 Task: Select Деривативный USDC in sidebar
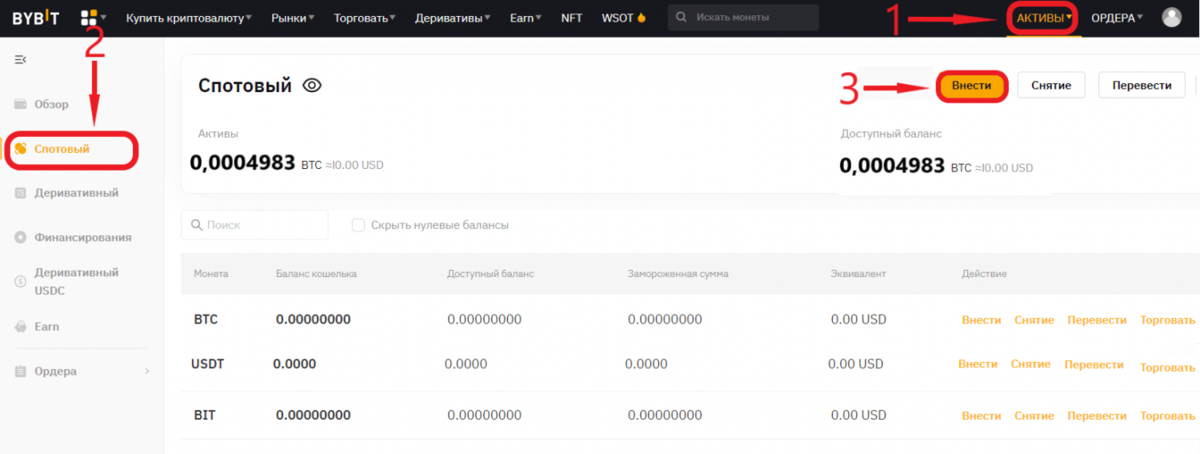pyautogui.click(x=76, y=282)
